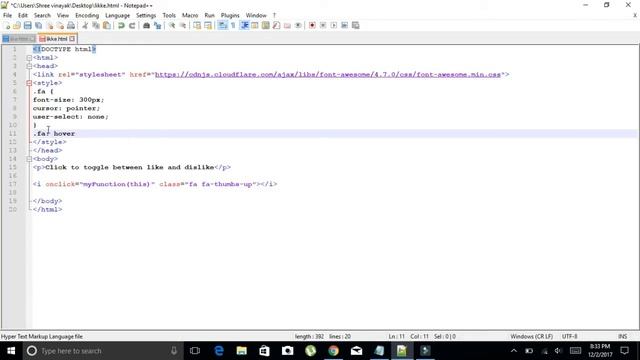Open the File menu
Image resolution: width=640 pixels, height=360 pixels.
click(x=7, y=15)
